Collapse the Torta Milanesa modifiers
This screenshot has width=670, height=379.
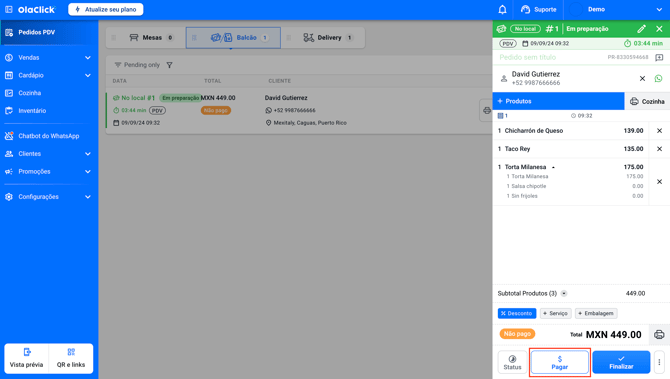point(553,167)
